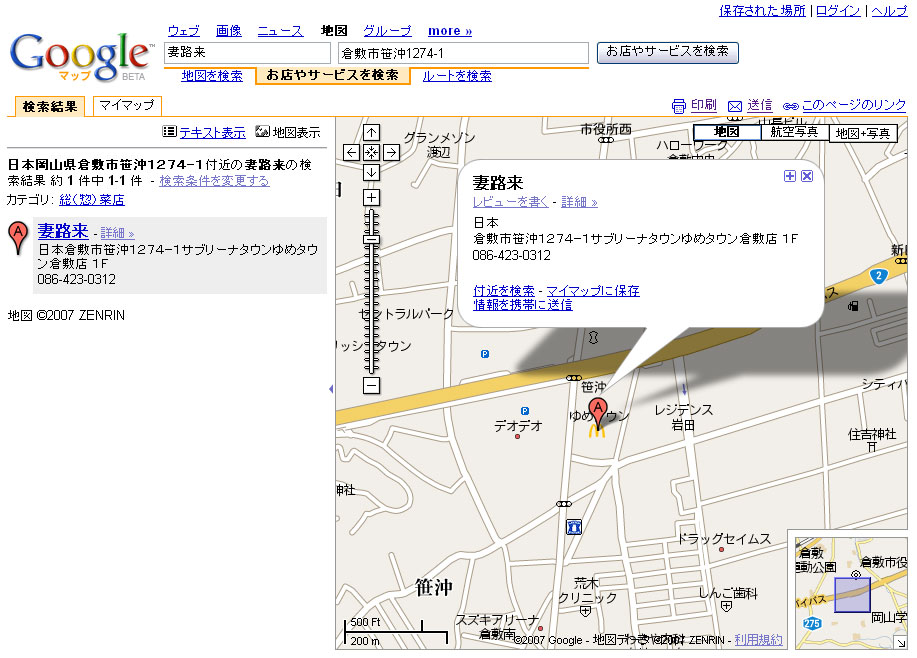The height and width of the screenshot is (658, 917).
Task: Click the chain link icon
Action: (791, 106)
